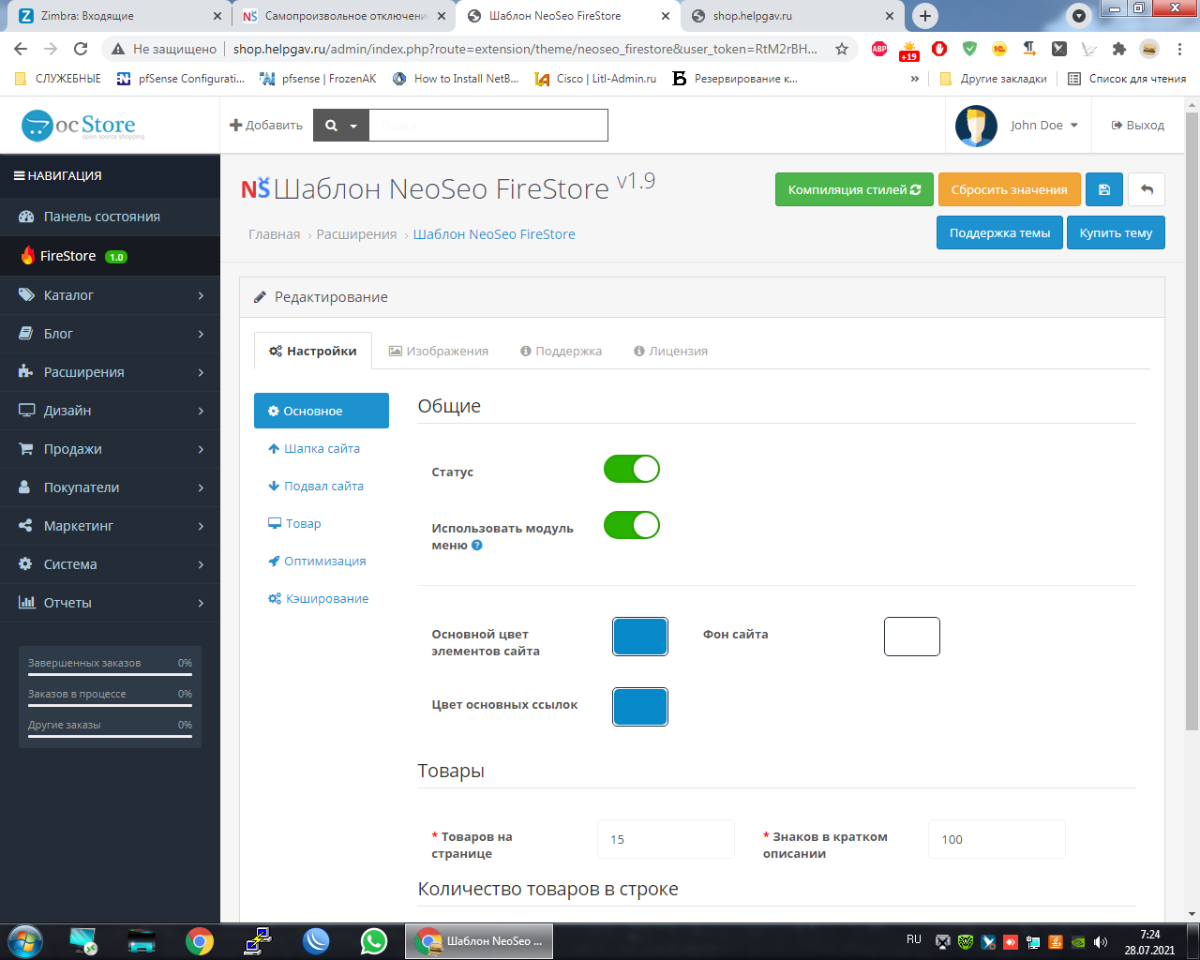Image resolution: width=1200 pixels, height=960 pixels.
Task: Reload the page with the browser refresh icon
Action: point(81,48)
